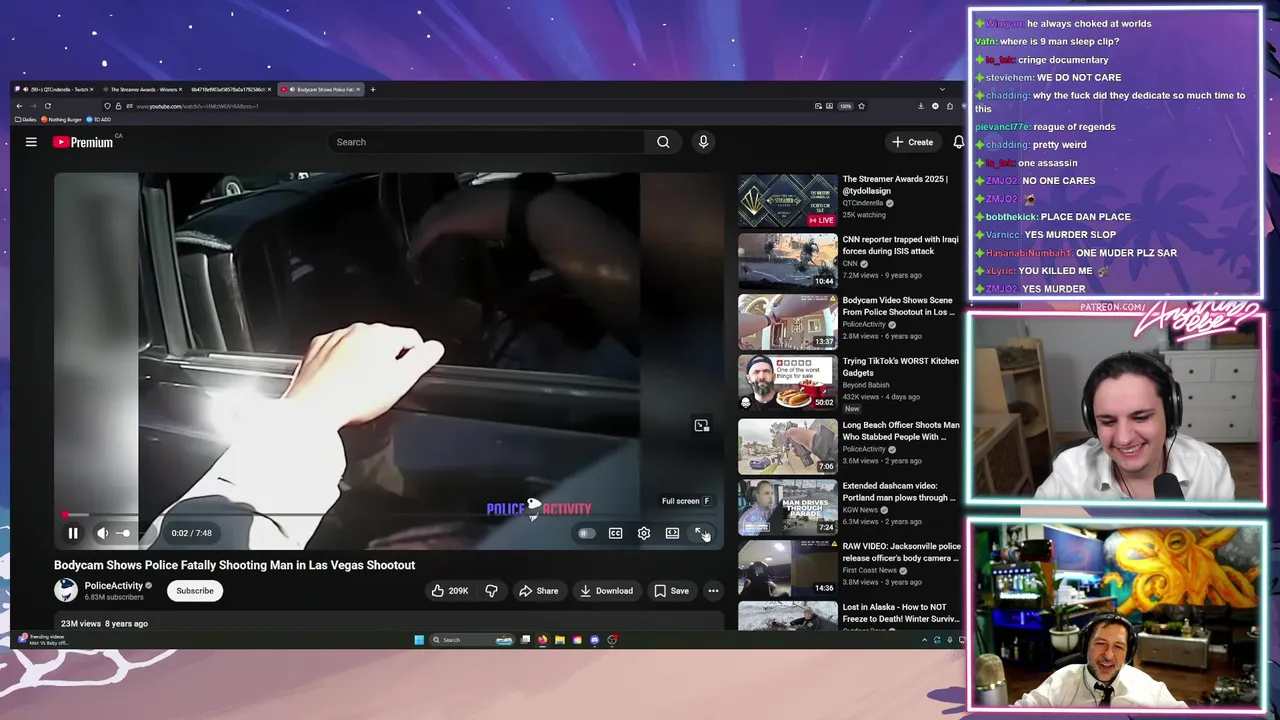Open the YouTube guide hamburger menu
1280x720 pixels.
click(x=31, y=142)
